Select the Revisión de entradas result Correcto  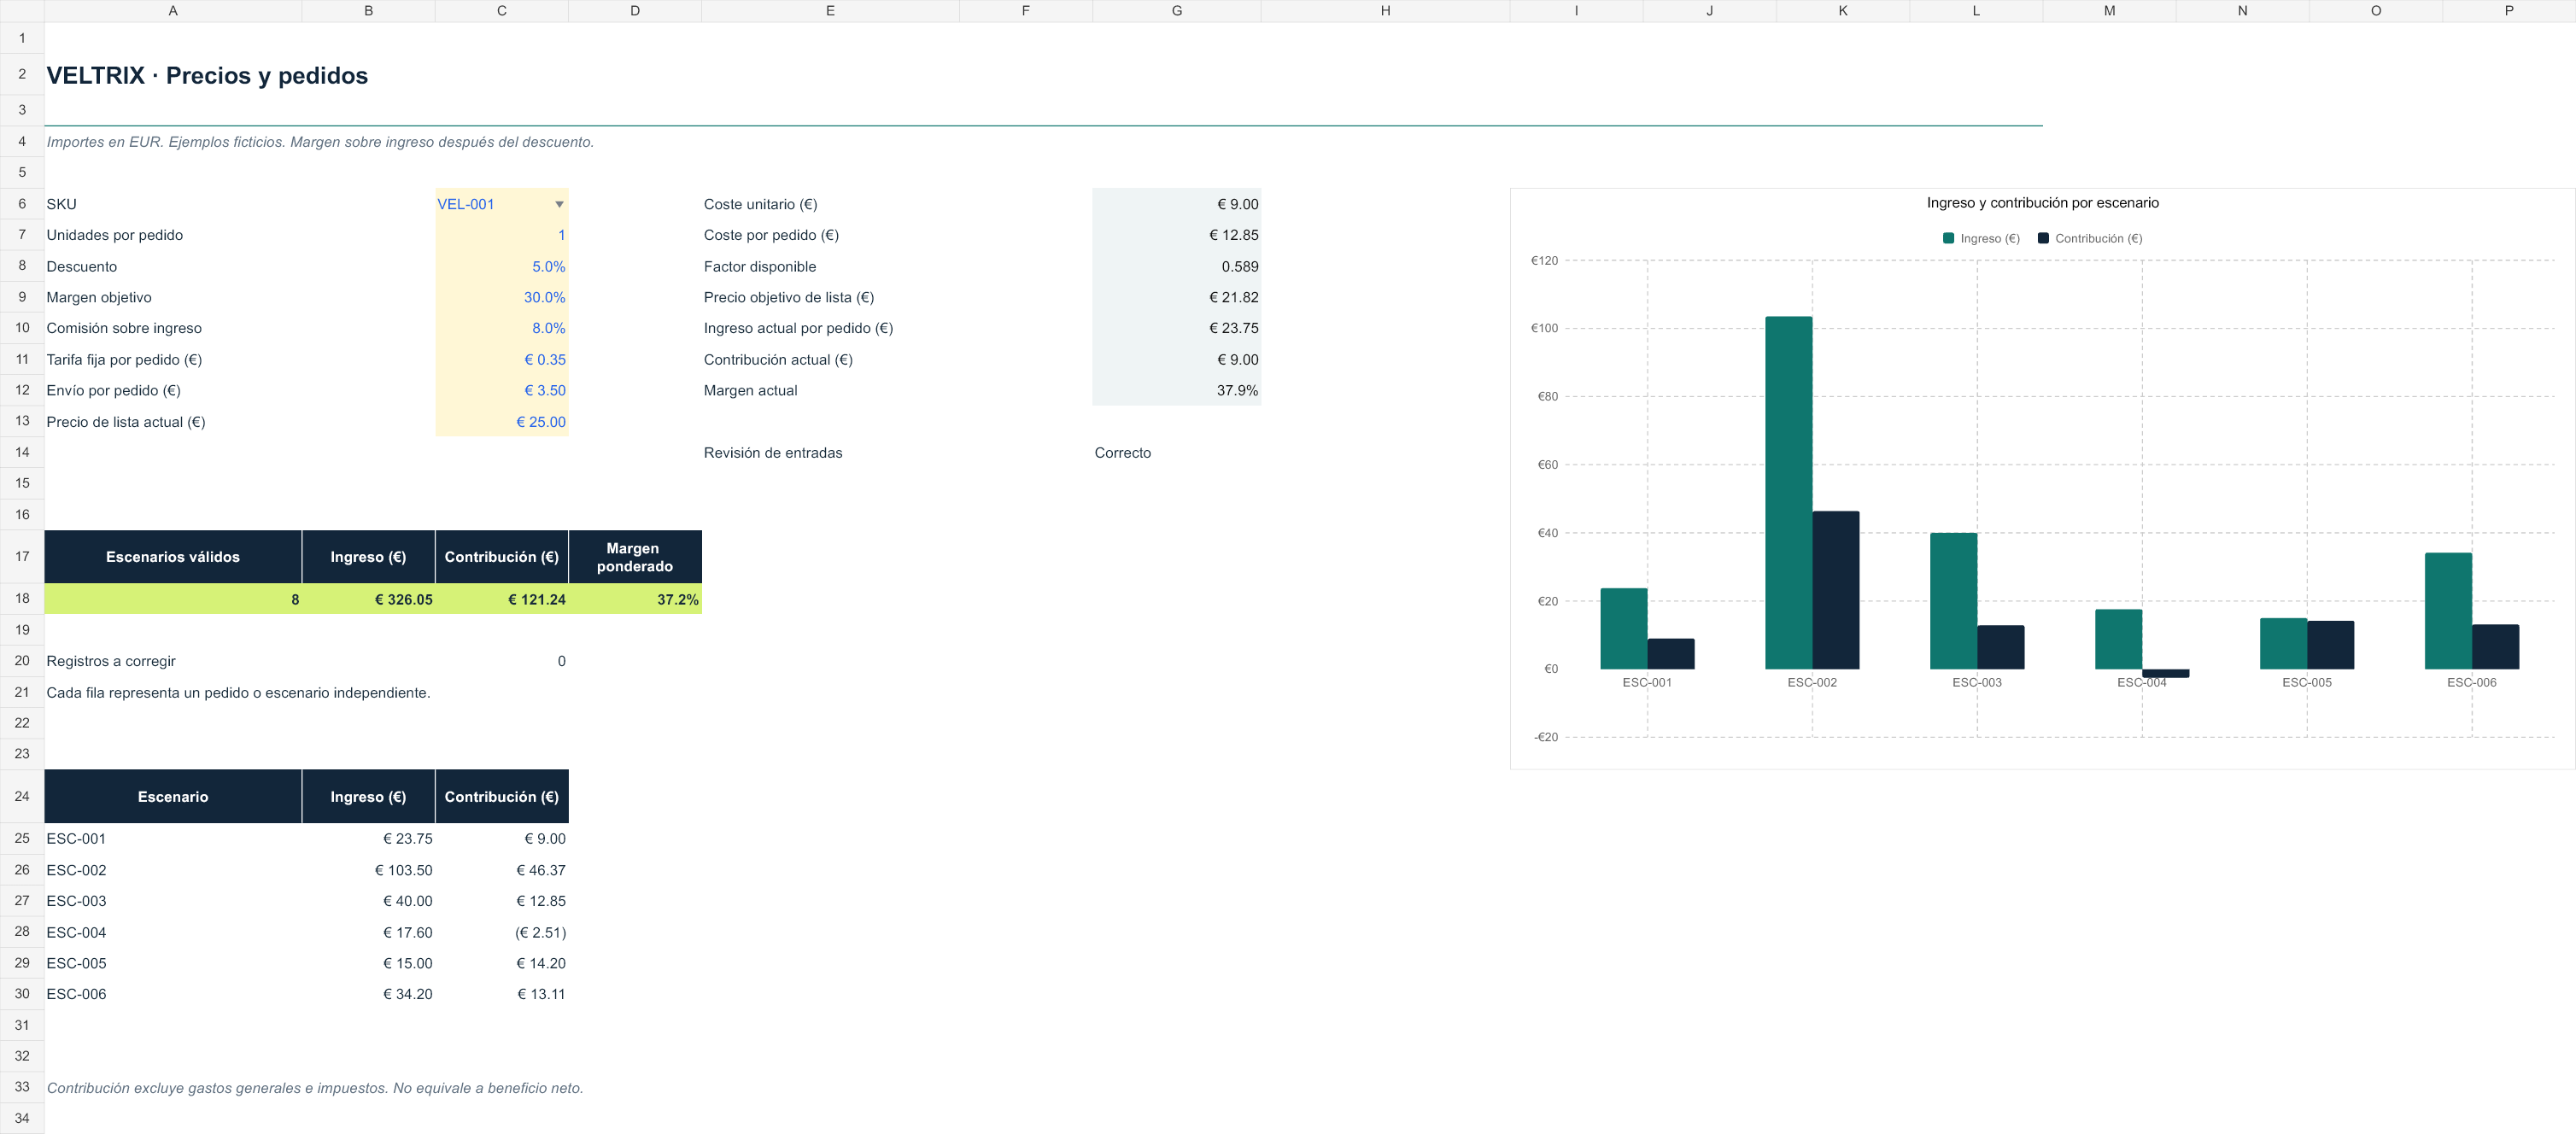(1177, 453)
